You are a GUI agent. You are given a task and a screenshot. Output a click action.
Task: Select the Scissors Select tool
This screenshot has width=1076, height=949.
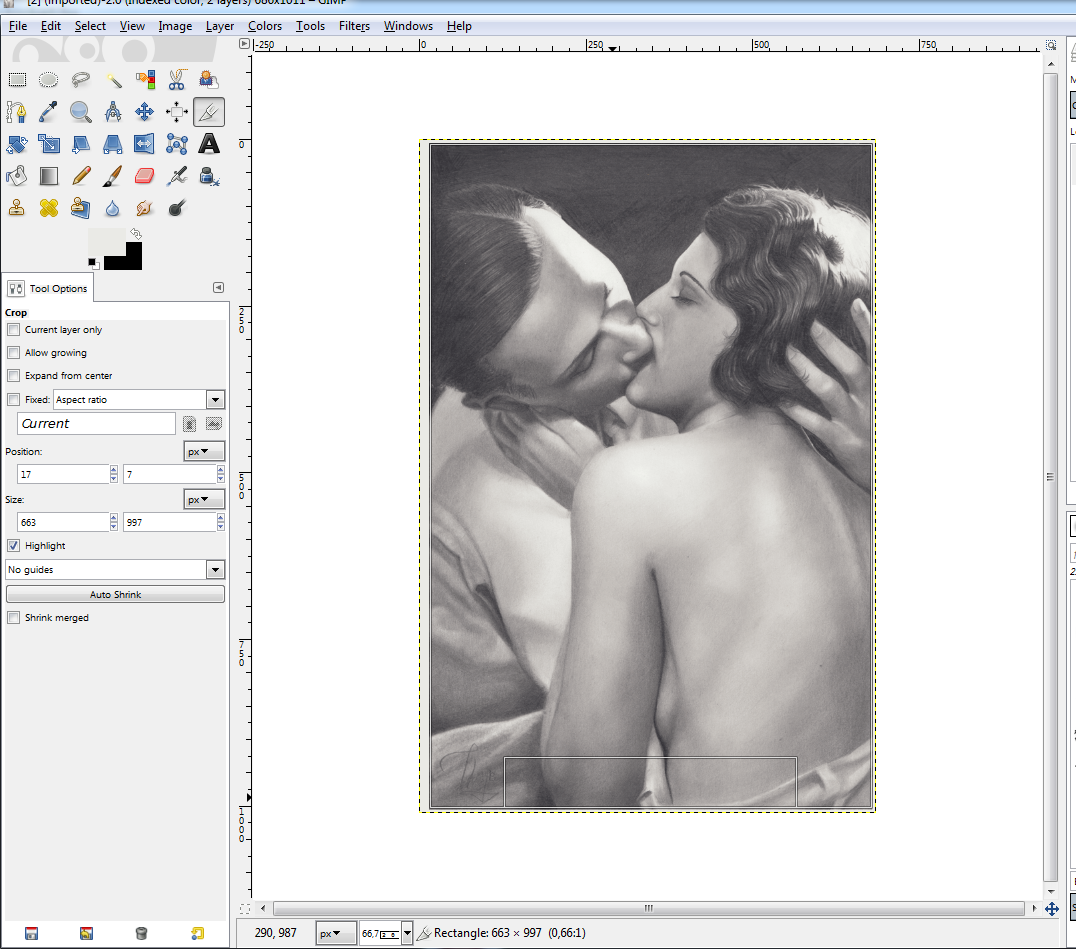177,80
